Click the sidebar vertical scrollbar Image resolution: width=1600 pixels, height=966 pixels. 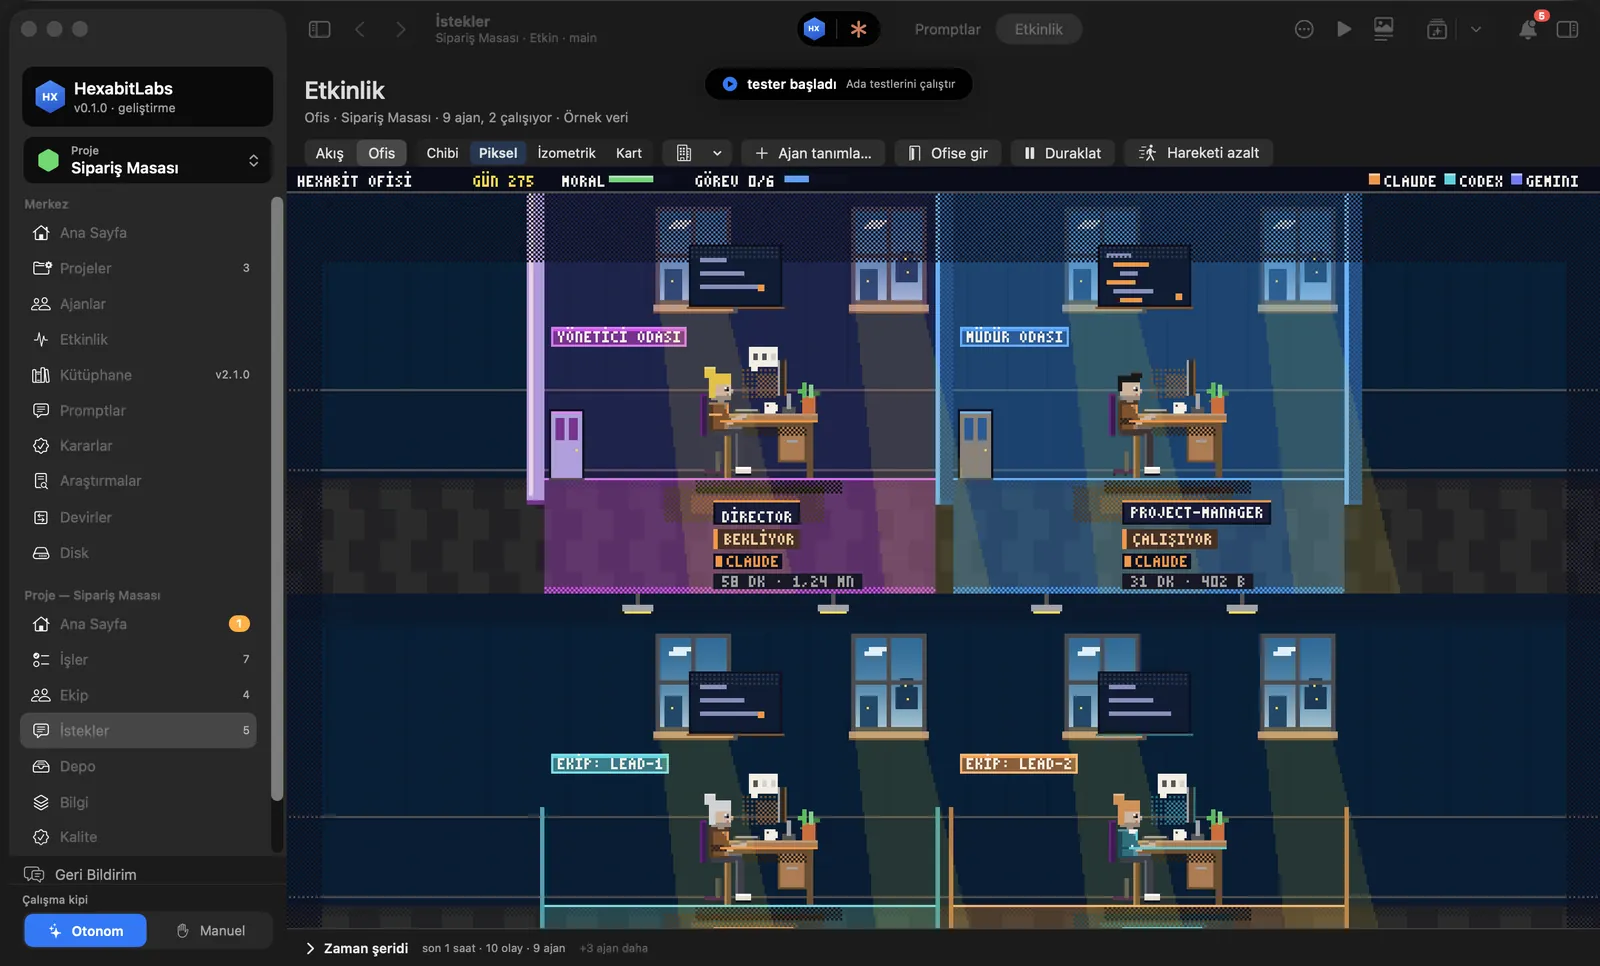[x=277, y=498]
